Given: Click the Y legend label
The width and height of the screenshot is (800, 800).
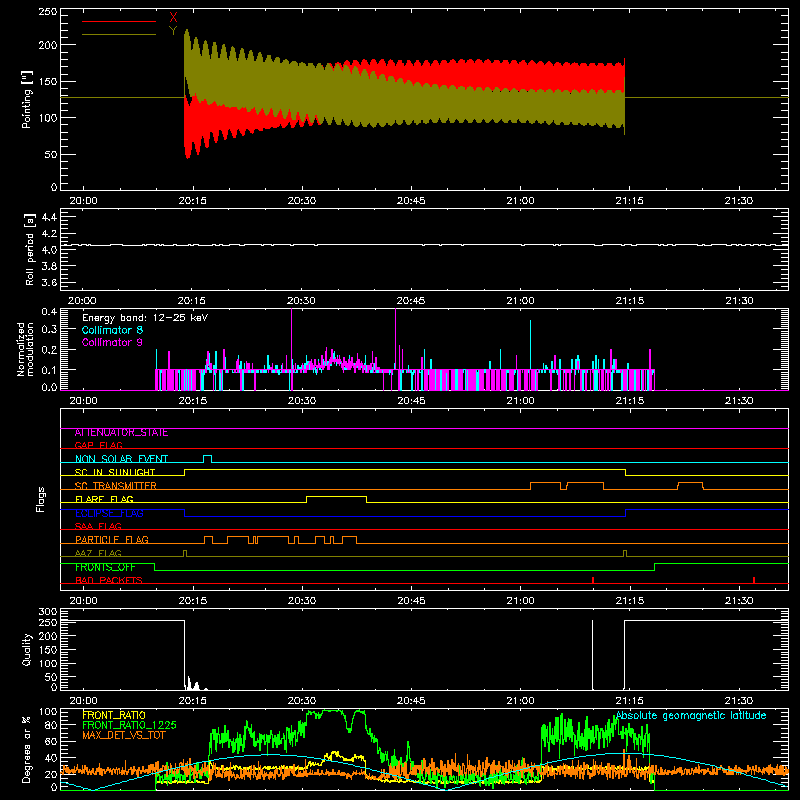Looking at the screenshot, I should (173, 31).
